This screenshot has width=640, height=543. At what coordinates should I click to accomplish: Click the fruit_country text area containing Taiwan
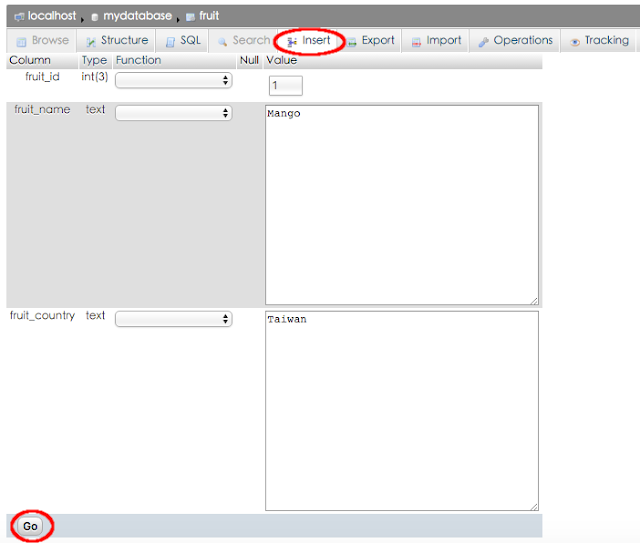coord(402,411)
